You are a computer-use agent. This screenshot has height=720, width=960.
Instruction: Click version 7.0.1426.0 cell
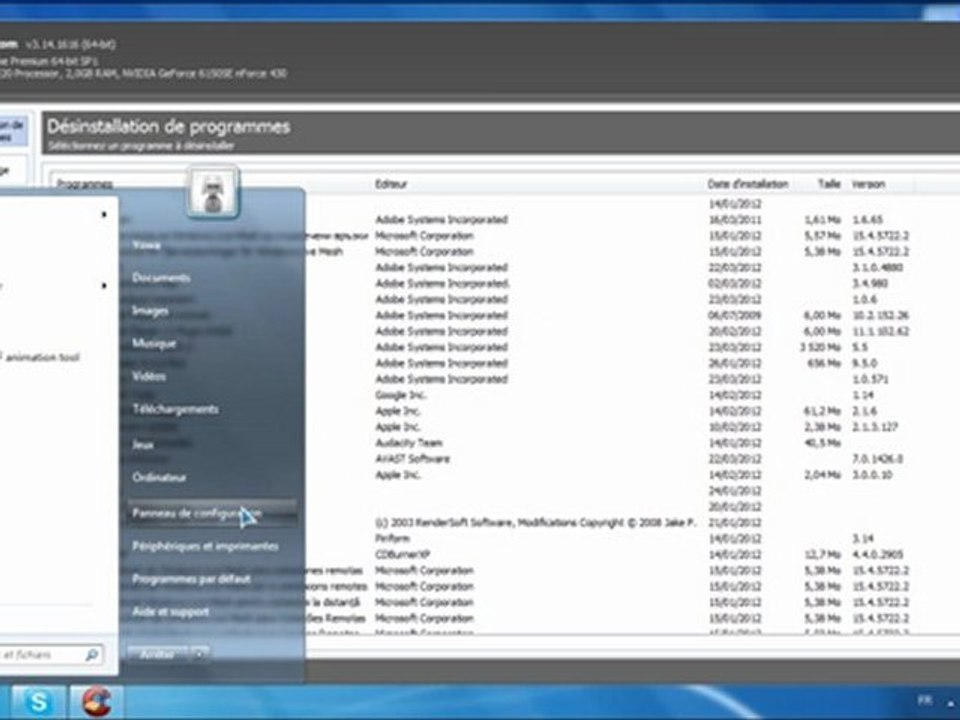tap(877, 459)
